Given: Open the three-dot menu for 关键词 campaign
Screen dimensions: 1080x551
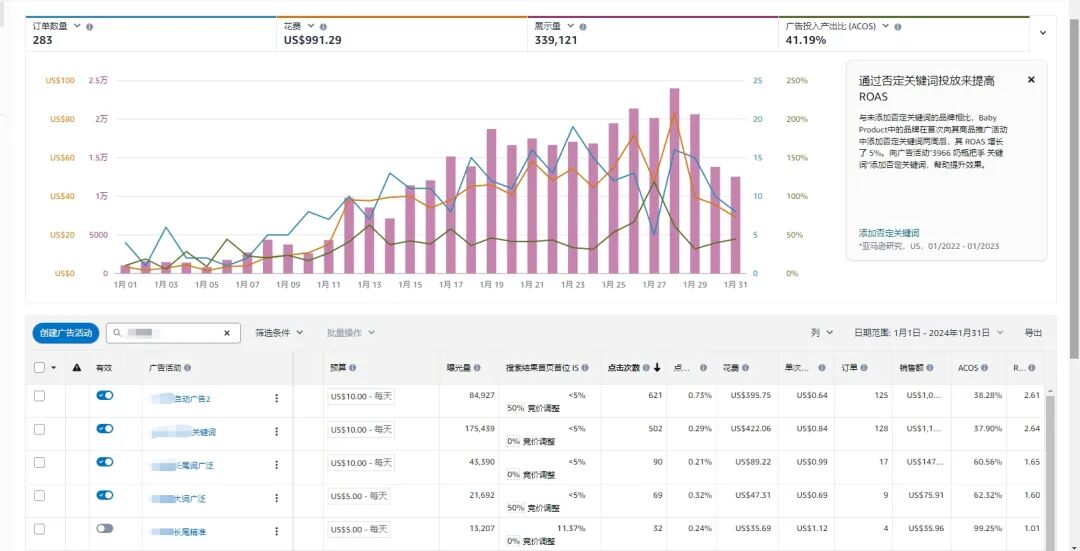Looking at the screenshot, I should 276,431.
